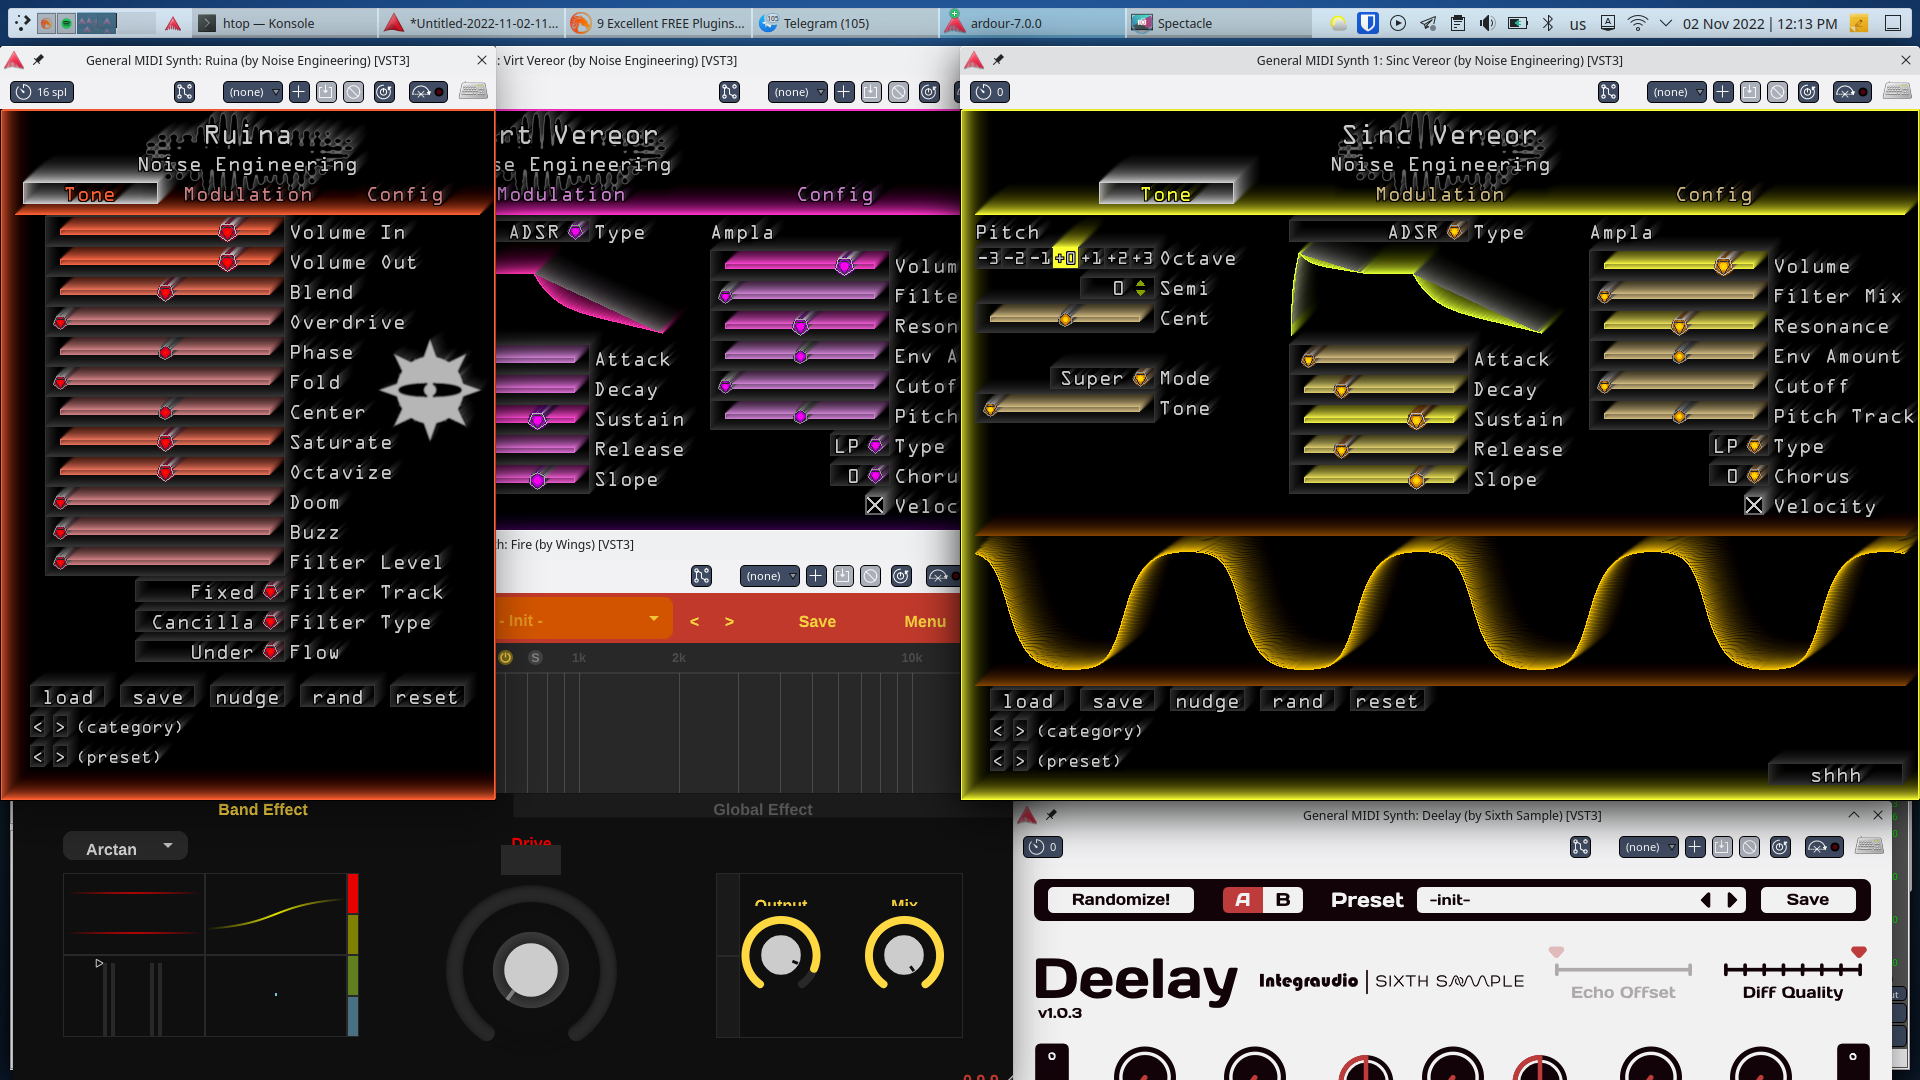Screen dimensions: 1920x1080
Task: Open the Virt Vereor preset (none) dropdown
Action: point(798,92)
